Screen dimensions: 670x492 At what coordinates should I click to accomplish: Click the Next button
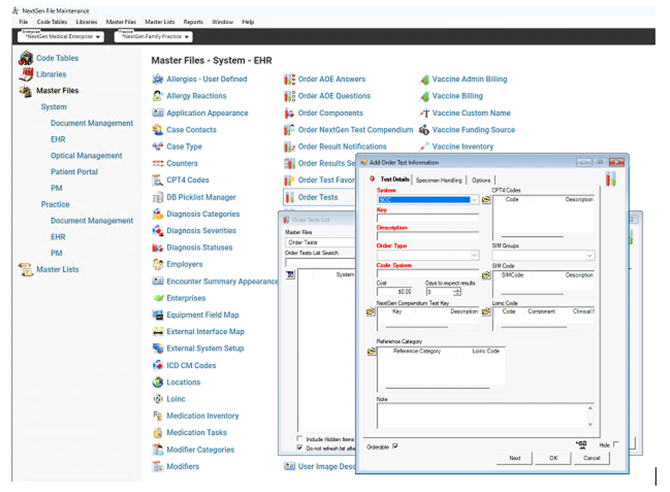[514, 458]
